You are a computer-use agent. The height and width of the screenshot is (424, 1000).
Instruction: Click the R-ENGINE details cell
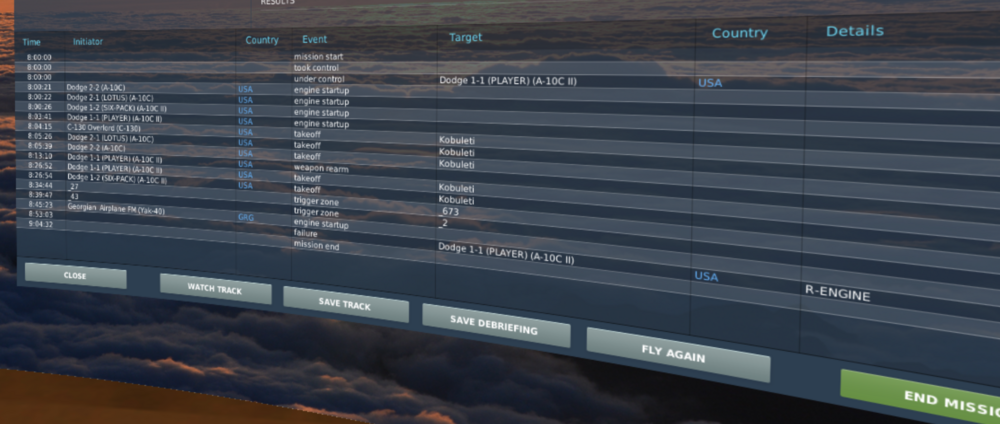837,293
